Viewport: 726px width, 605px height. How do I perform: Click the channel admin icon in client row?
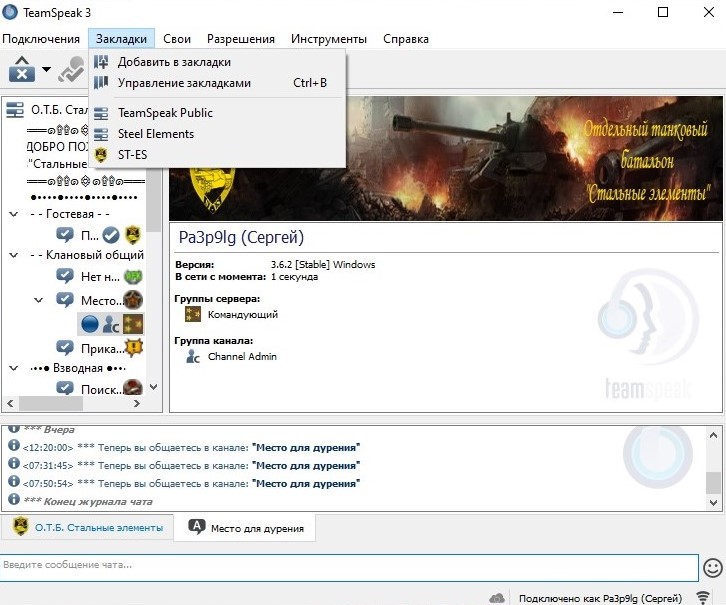point(111,324)
